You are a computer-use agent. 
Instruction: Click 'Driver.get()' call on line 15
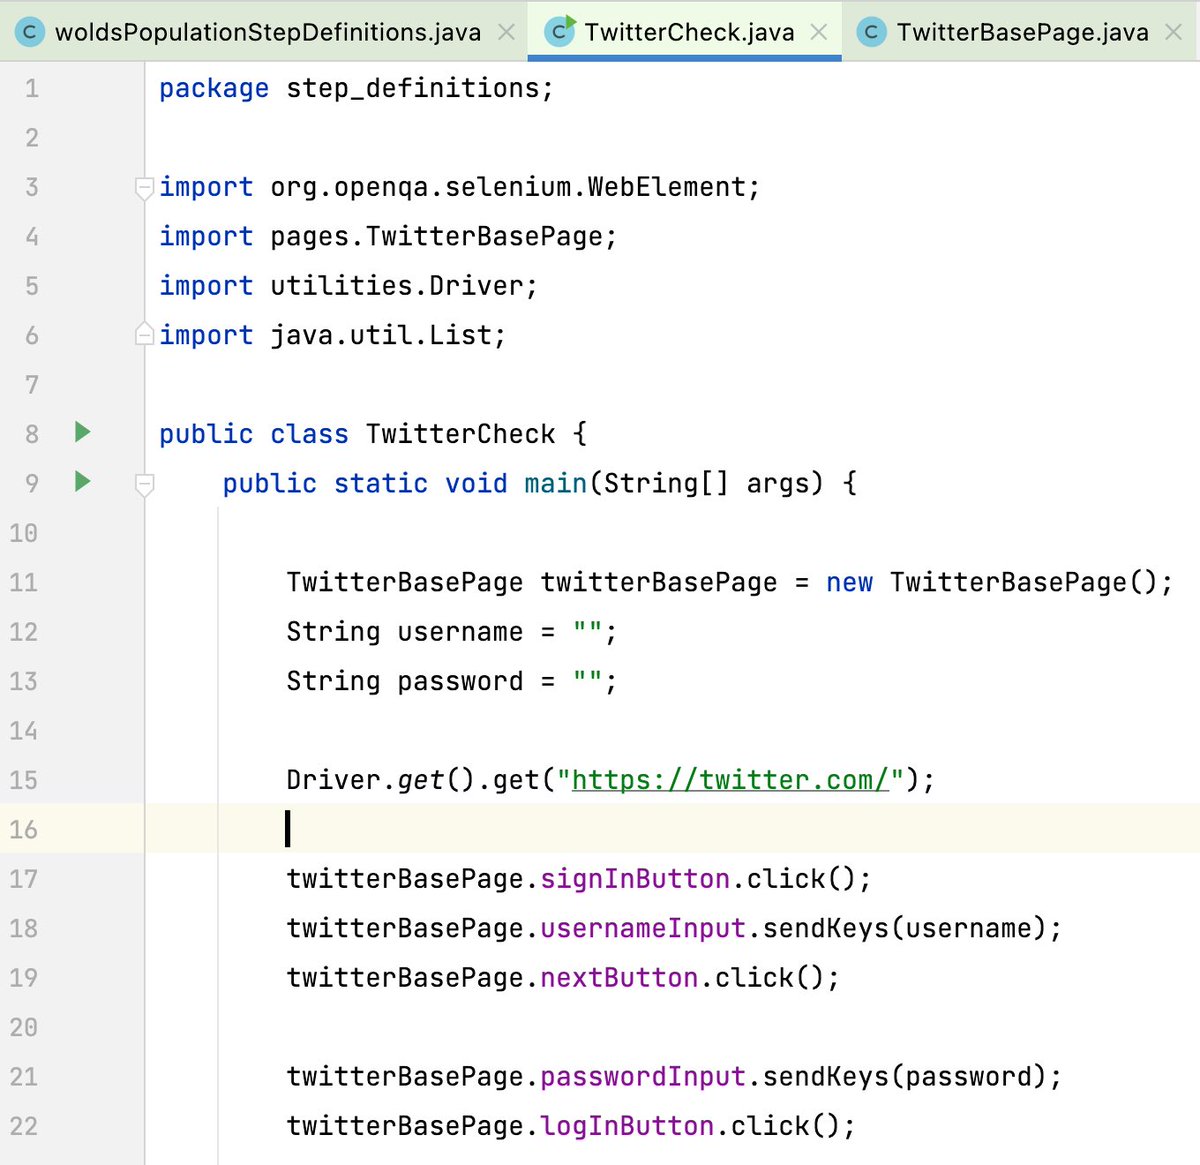(x=380, y=780)
